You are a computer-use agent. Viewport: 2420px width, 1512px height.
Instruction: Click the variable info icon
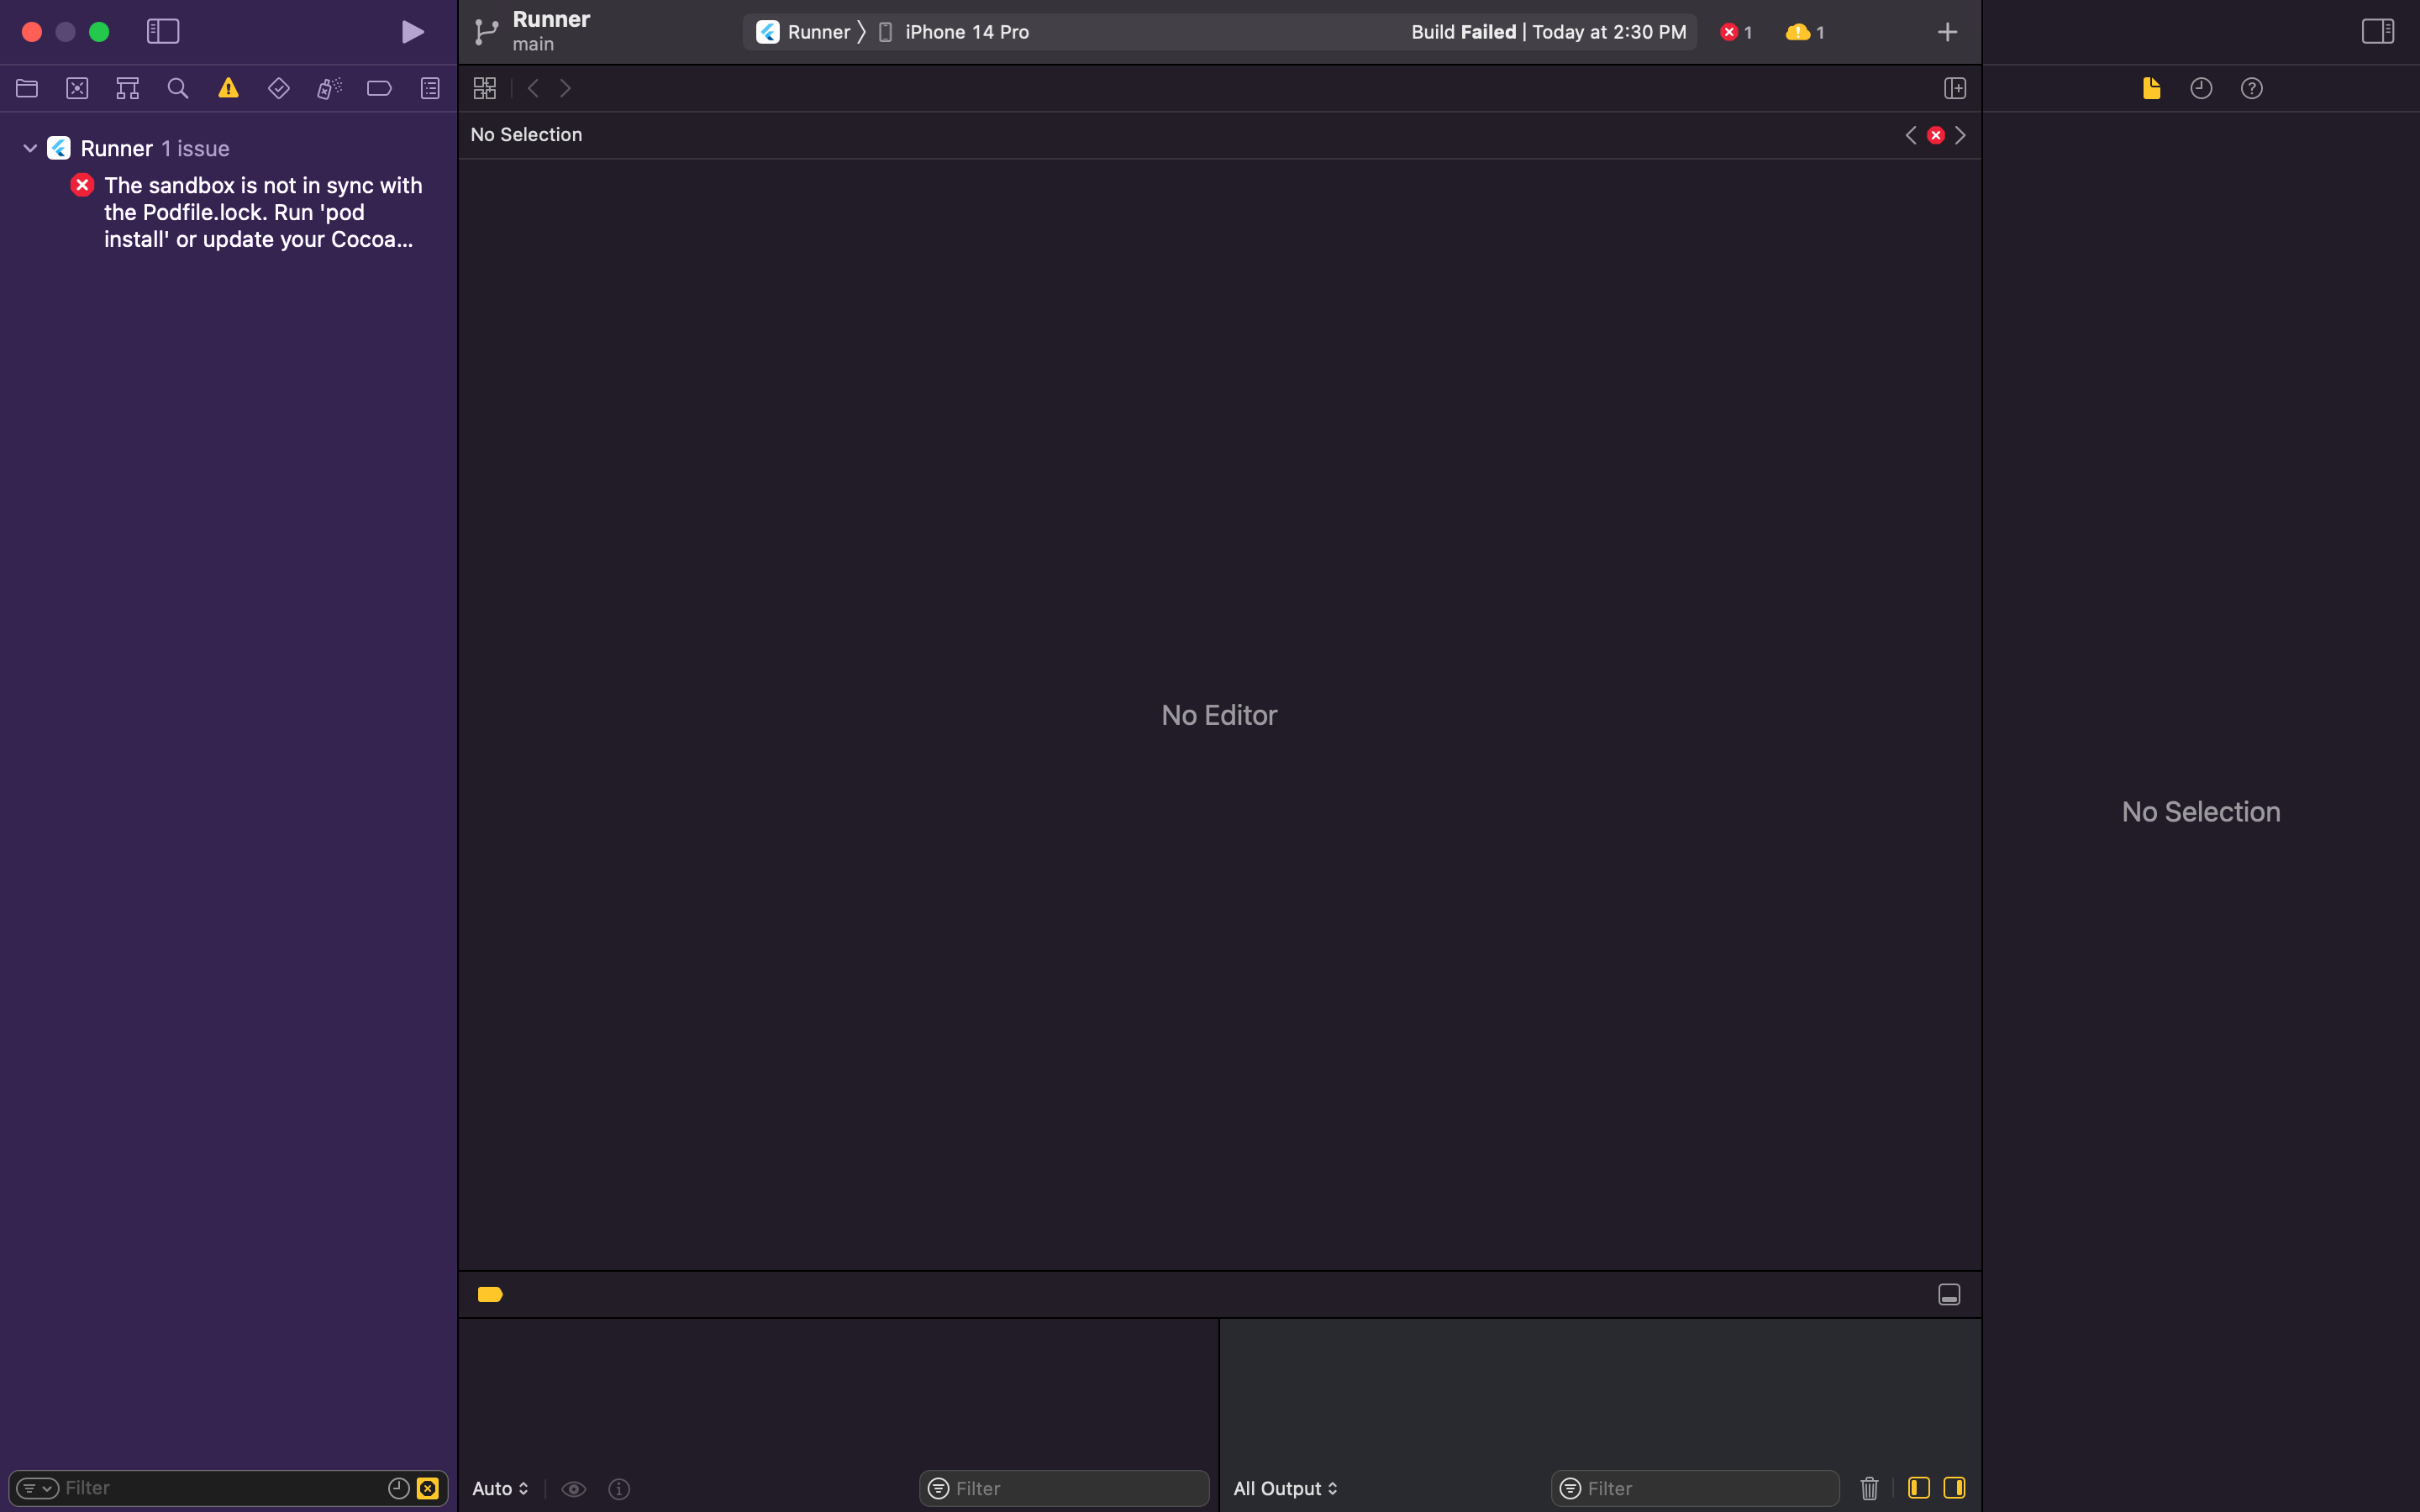coord(619,1489)
